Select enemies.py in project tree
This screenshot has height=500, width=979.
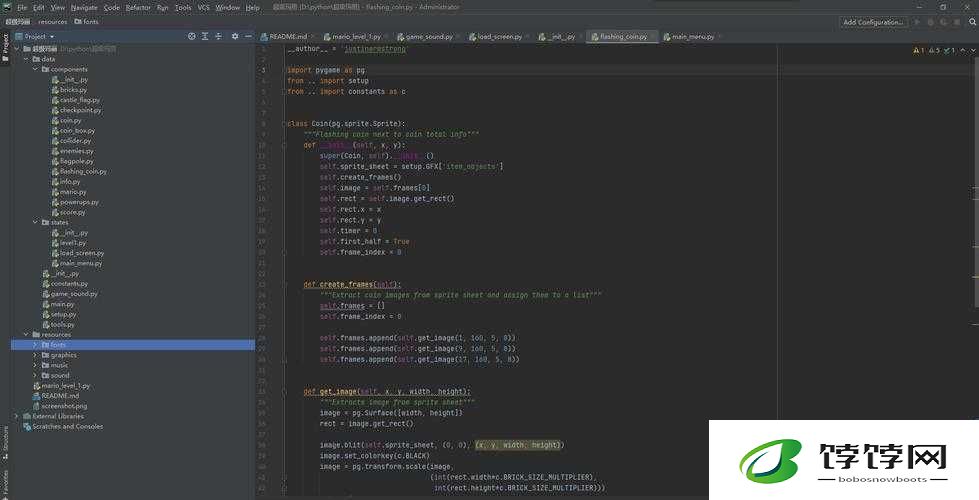point(72,151)
